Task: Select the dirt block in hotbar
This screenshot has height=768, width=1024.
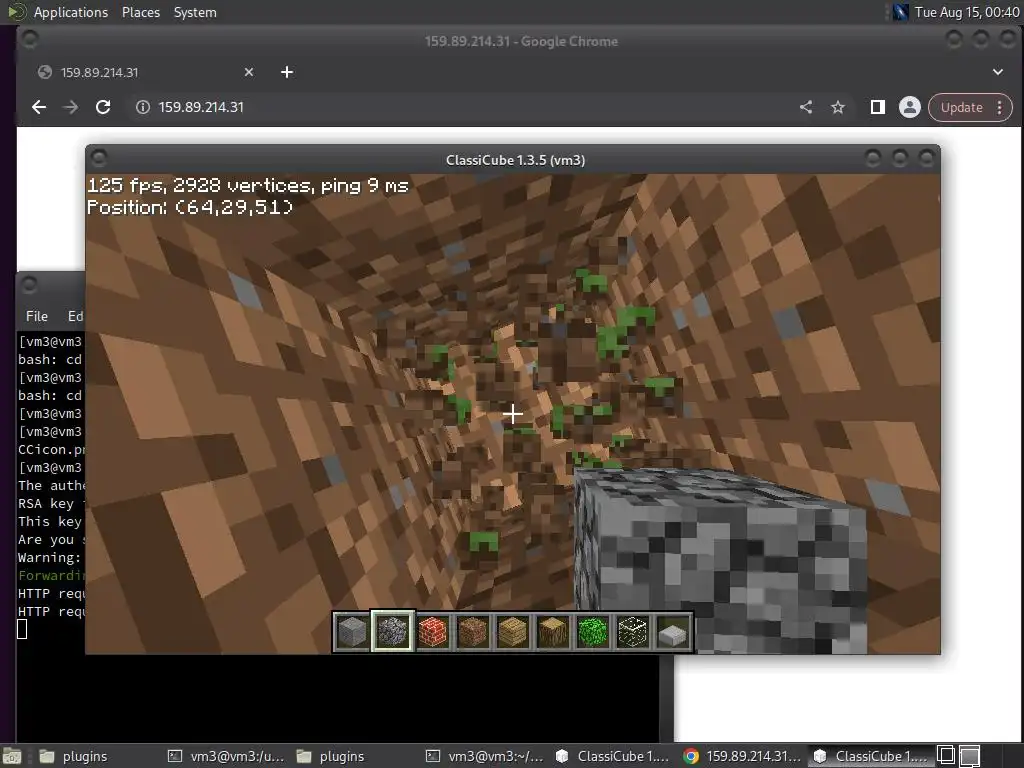Action: tap(473, 632)
